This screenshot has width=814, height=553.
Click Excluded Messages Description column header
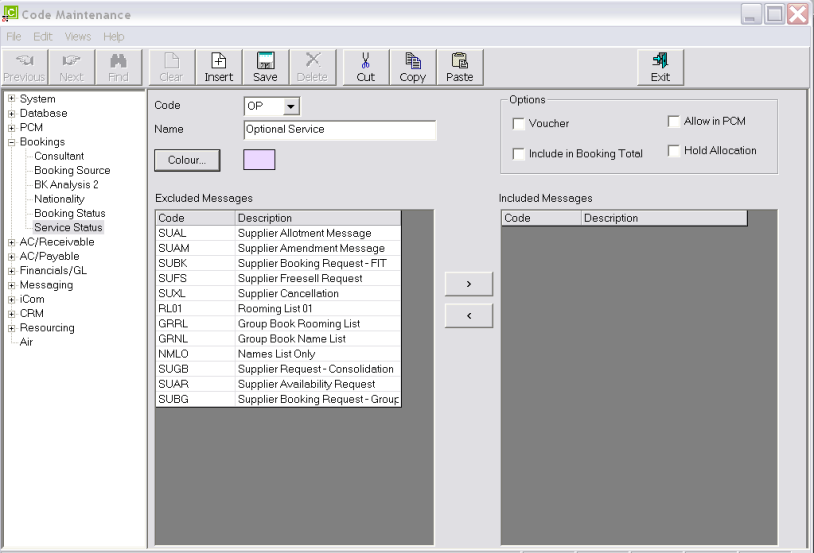coord(318,218)
